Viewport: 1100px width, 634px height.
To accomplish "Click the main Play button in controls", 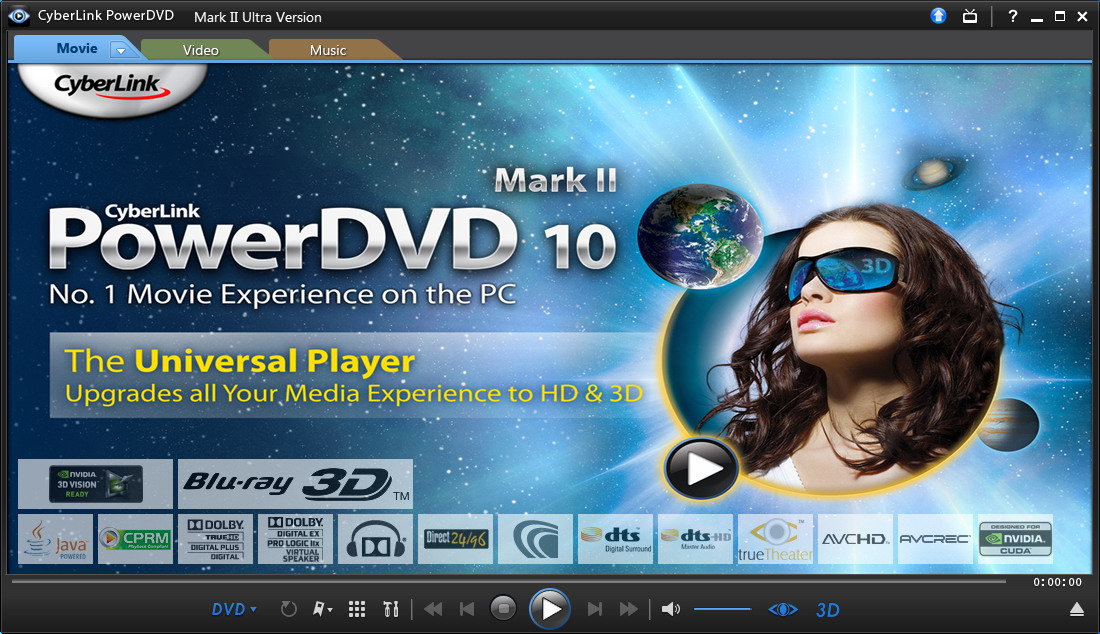I will (x=549, y=609).
